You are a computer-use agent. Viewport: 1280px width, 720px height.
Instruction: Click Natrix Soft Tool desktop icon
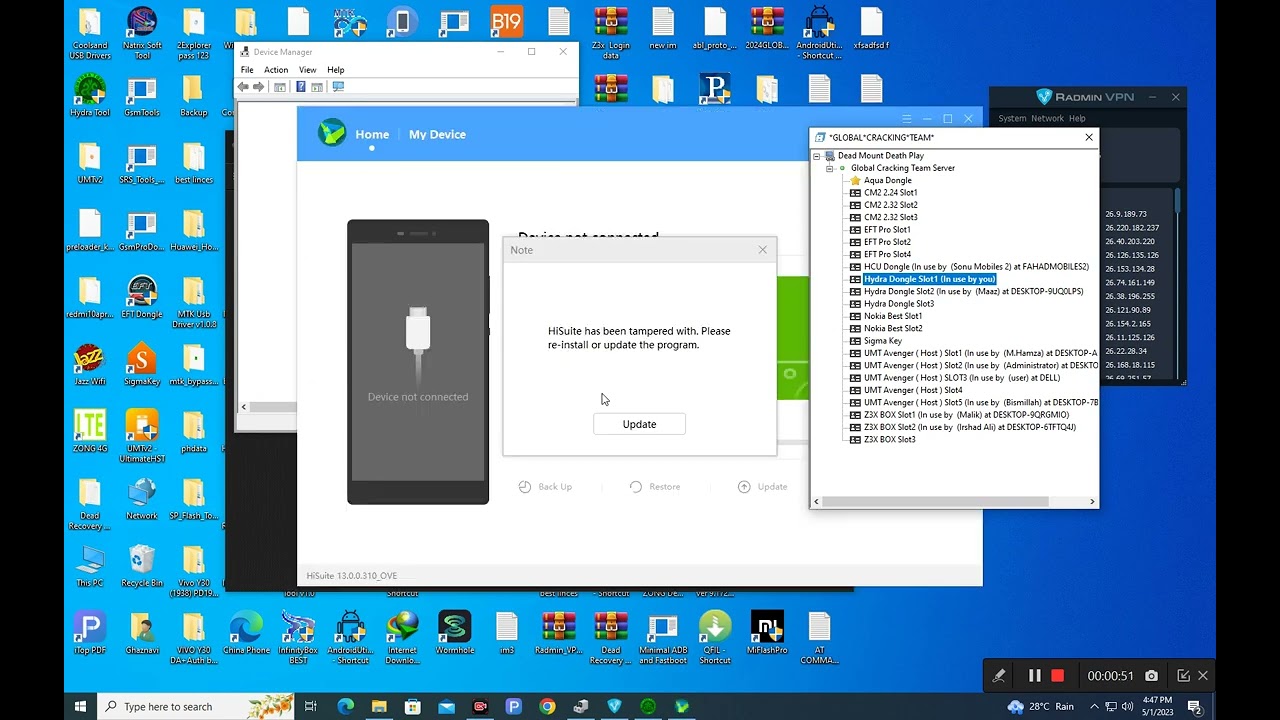[141, 34]
